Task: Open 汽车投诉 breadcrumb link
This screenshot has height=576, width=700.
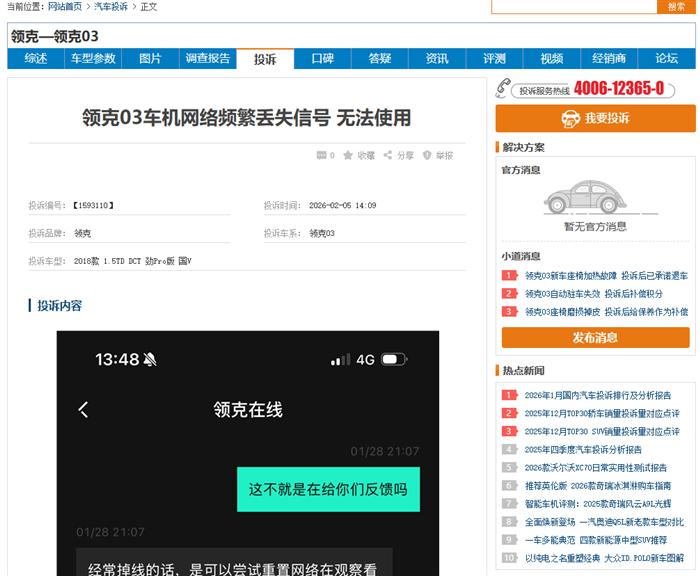Action: click(111, 6)
